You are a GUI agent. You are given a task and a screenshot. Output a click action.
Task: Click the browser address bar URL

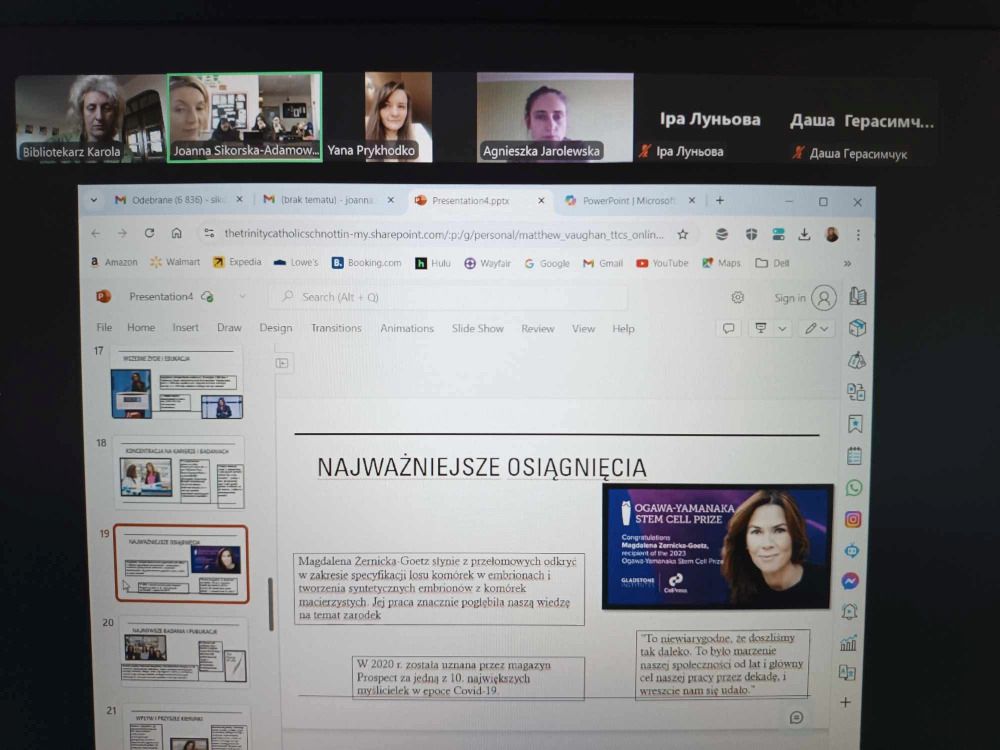[x=443, y=235]
